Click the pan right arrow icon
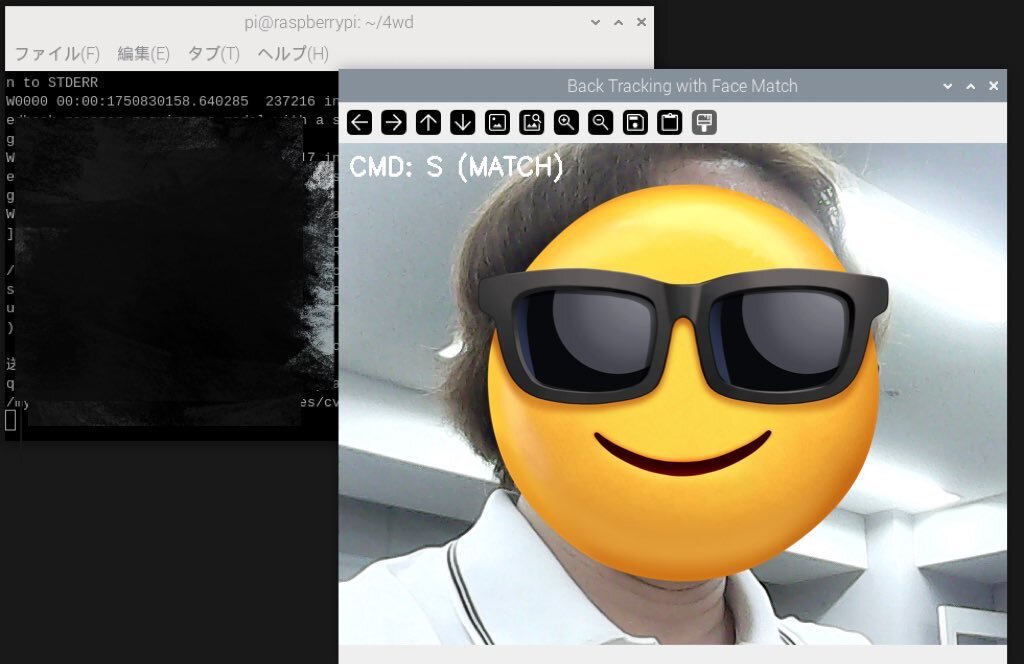1024x664 pixels. [394, 123]
